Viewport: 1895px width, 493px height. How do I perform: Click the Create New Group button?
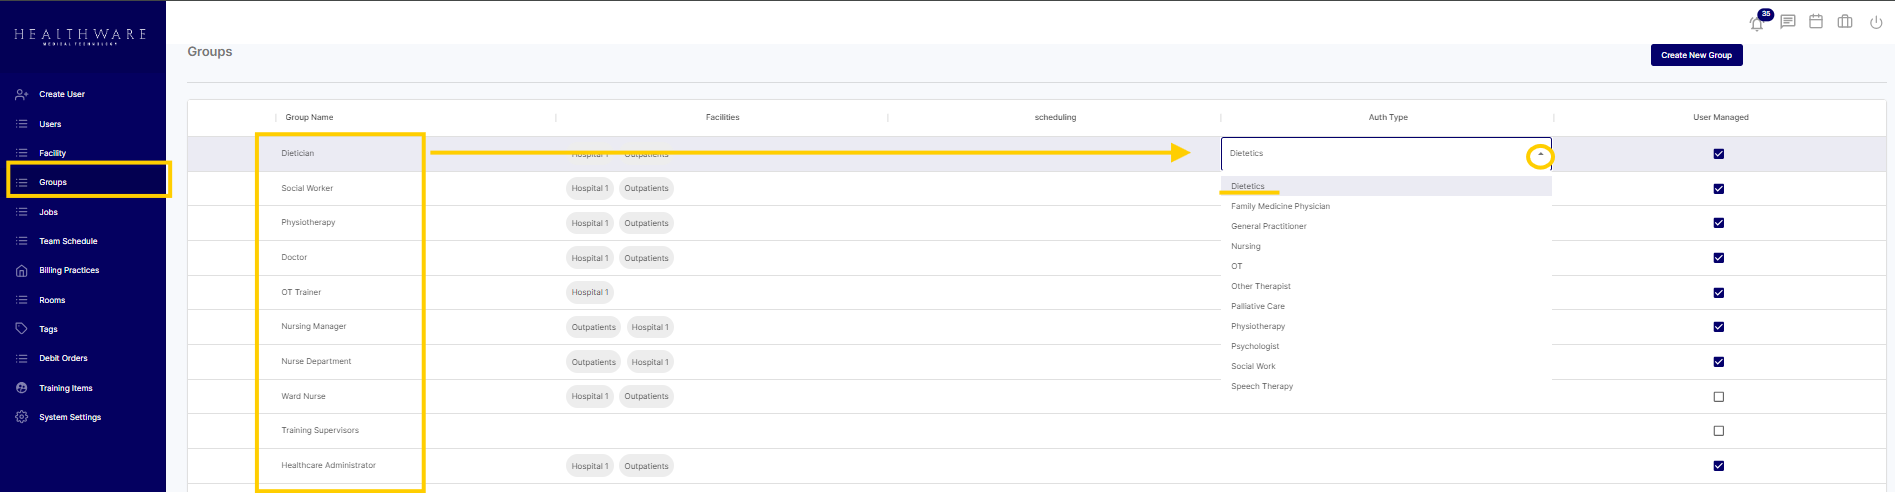coord(1696,55)
